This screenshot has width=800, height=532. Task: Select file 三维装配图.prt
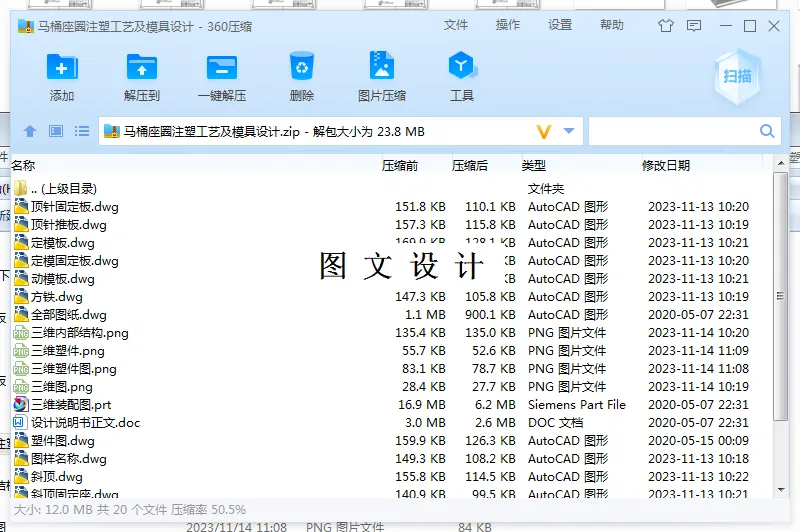click(x=391, y=404)
